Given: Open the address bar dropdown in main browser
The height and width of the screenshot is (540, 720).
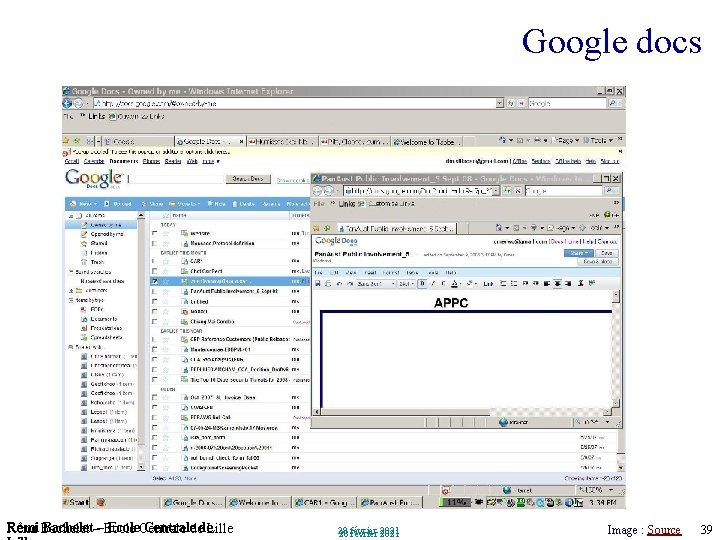Looking at the screenshot, I should pyautogui.click(x=500, y=104).
